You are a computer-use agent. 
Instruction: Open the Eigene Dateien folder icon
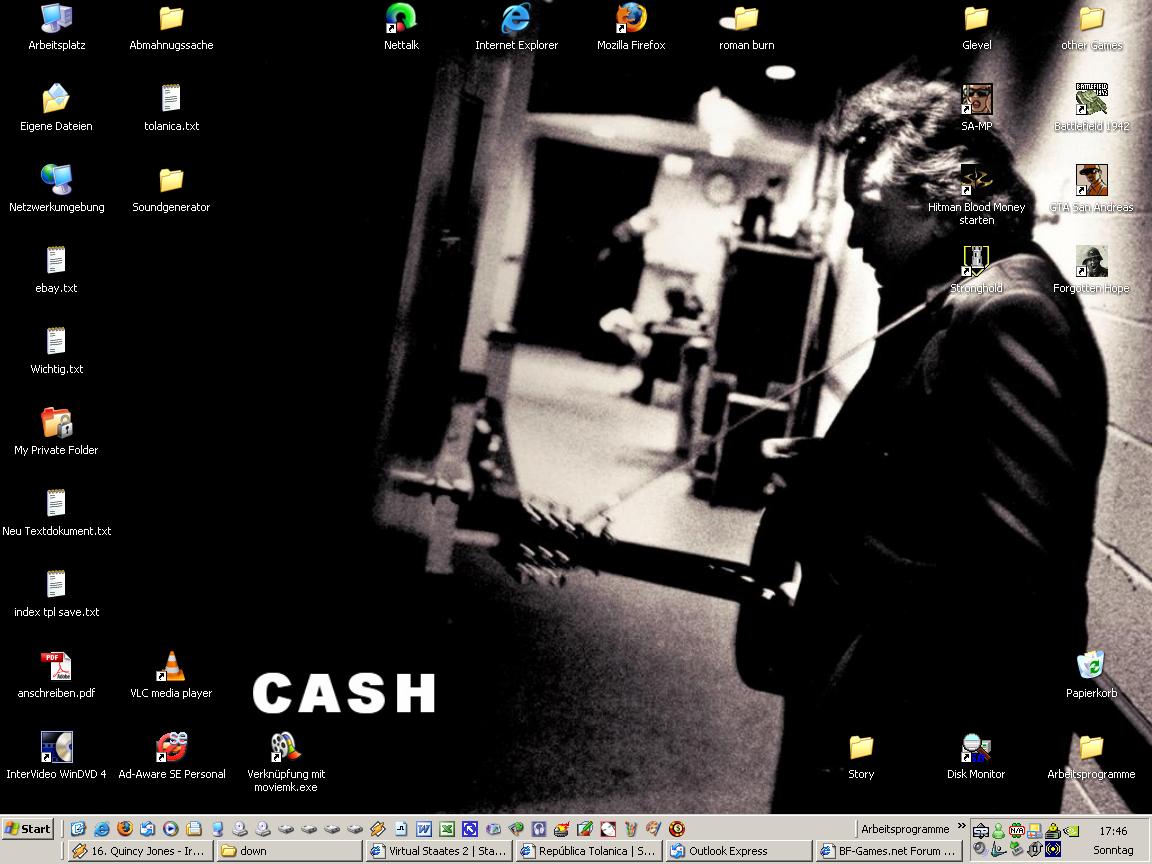click(56, 108)
